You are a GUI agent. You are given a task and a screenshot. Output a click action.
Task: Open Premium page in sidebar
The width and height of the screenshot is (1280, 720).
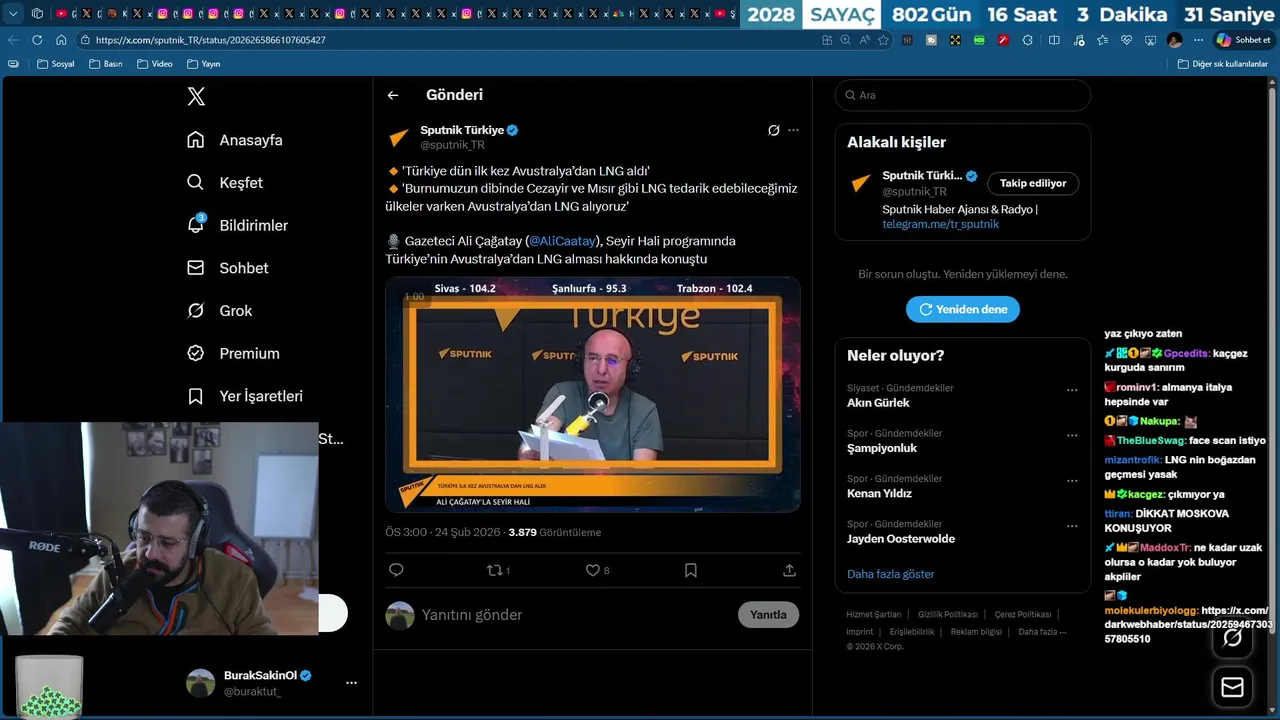pyautogui.click(x=233, y=353)
